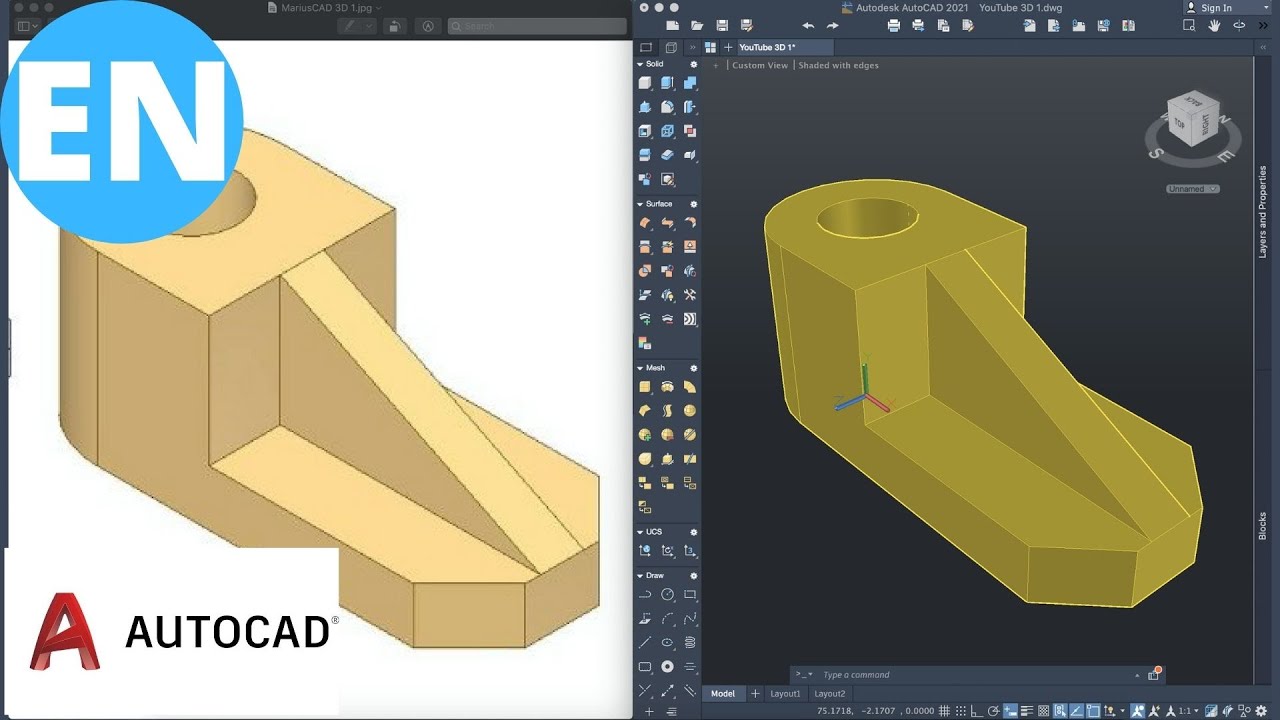
Task: Open the annotation scale 1:1 dropdown
Action: (1189, 710)
